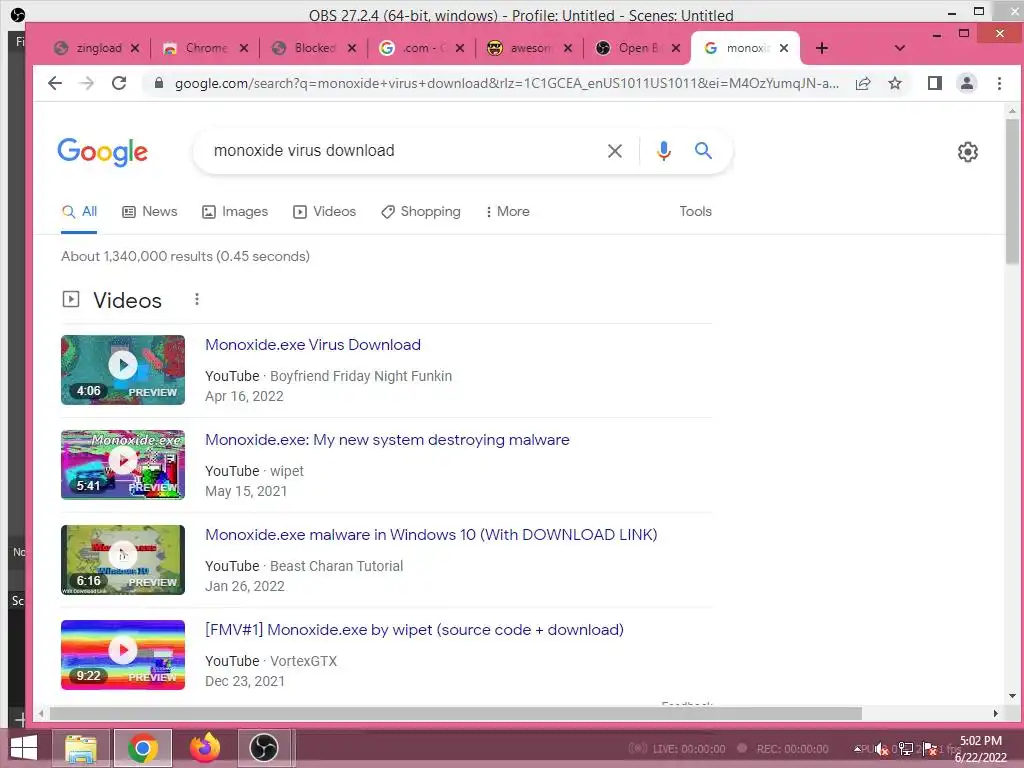
Task: Open a new Chrome tab
Action: tap(822, 48)
